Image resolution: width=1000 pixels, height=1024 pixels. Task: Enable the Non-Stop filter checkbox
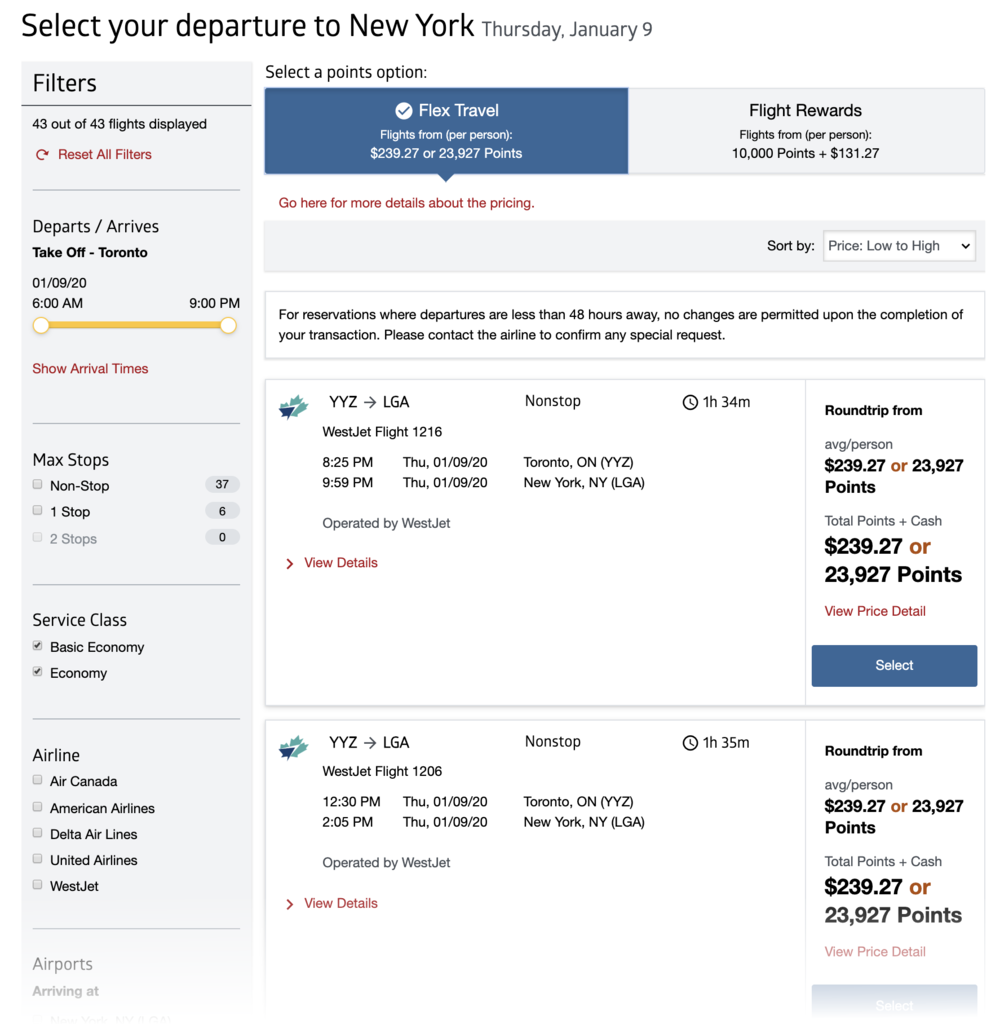tap(38, 485)
